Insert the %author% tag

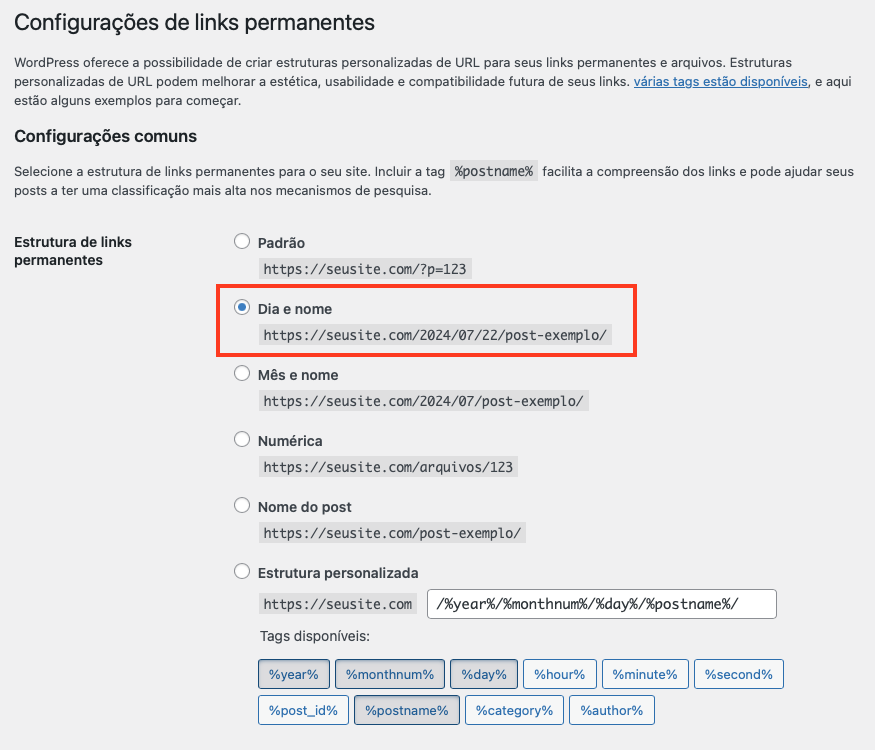tap(612, 710)
